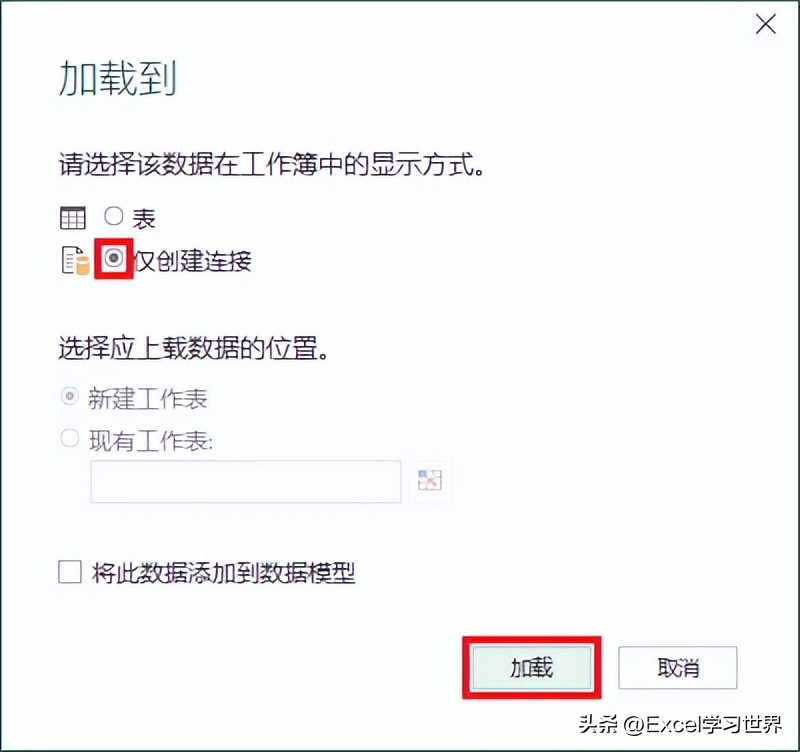Enable the 将此数据添加到数据模型 checkbox
Screen dimensions: 800x752
pyautogui.click(x=70, y=572)
